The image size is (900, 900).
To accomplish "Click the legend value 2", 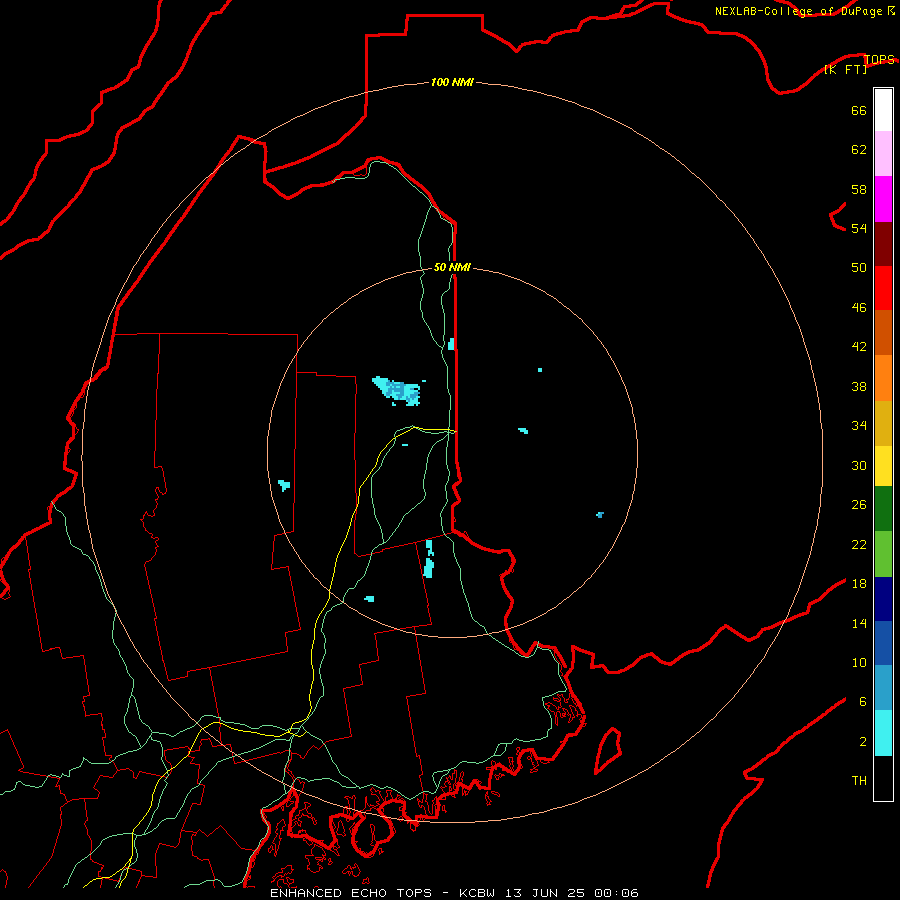I will 863,742.
